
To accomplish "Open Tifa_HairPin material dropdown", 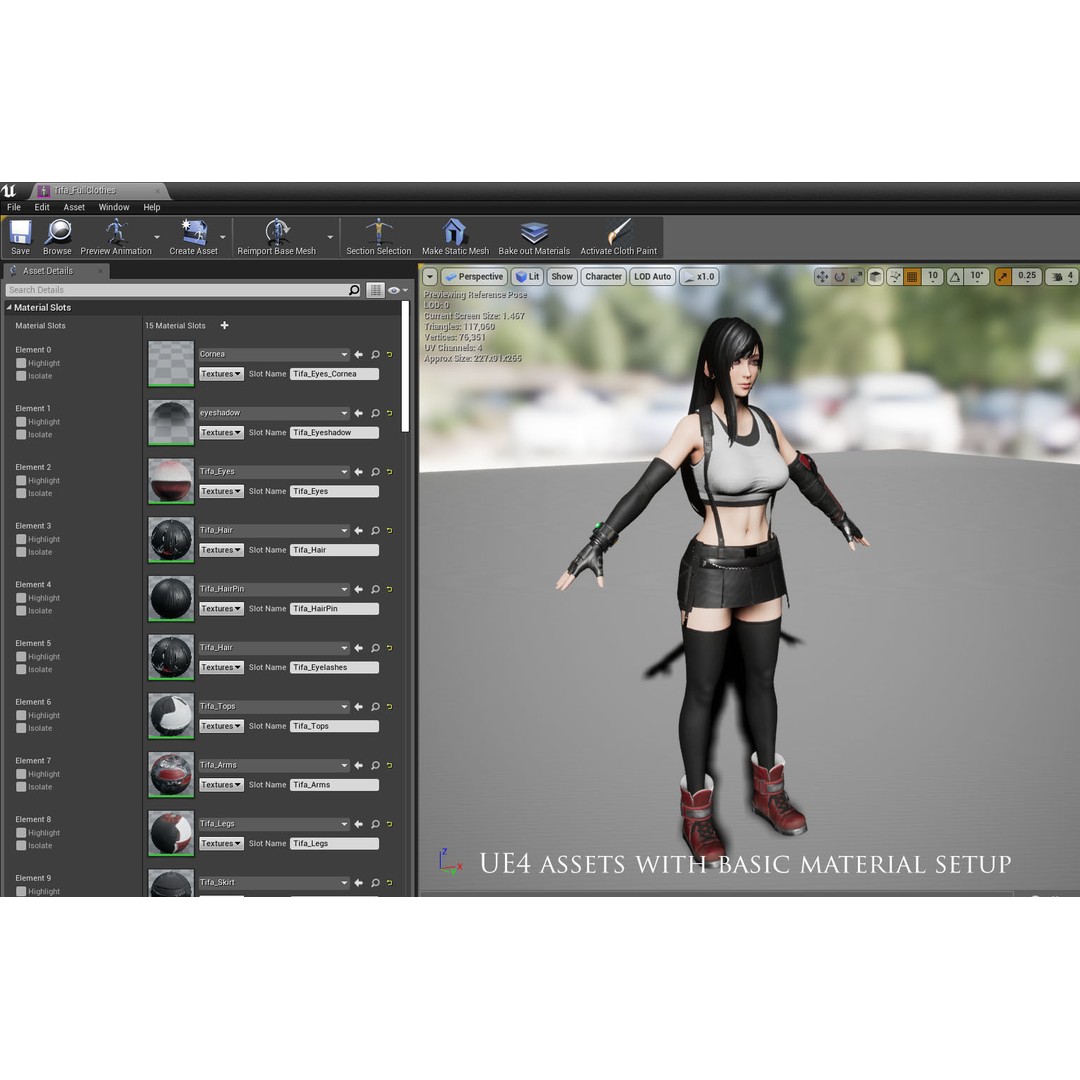I will click(x=273, y=589).
